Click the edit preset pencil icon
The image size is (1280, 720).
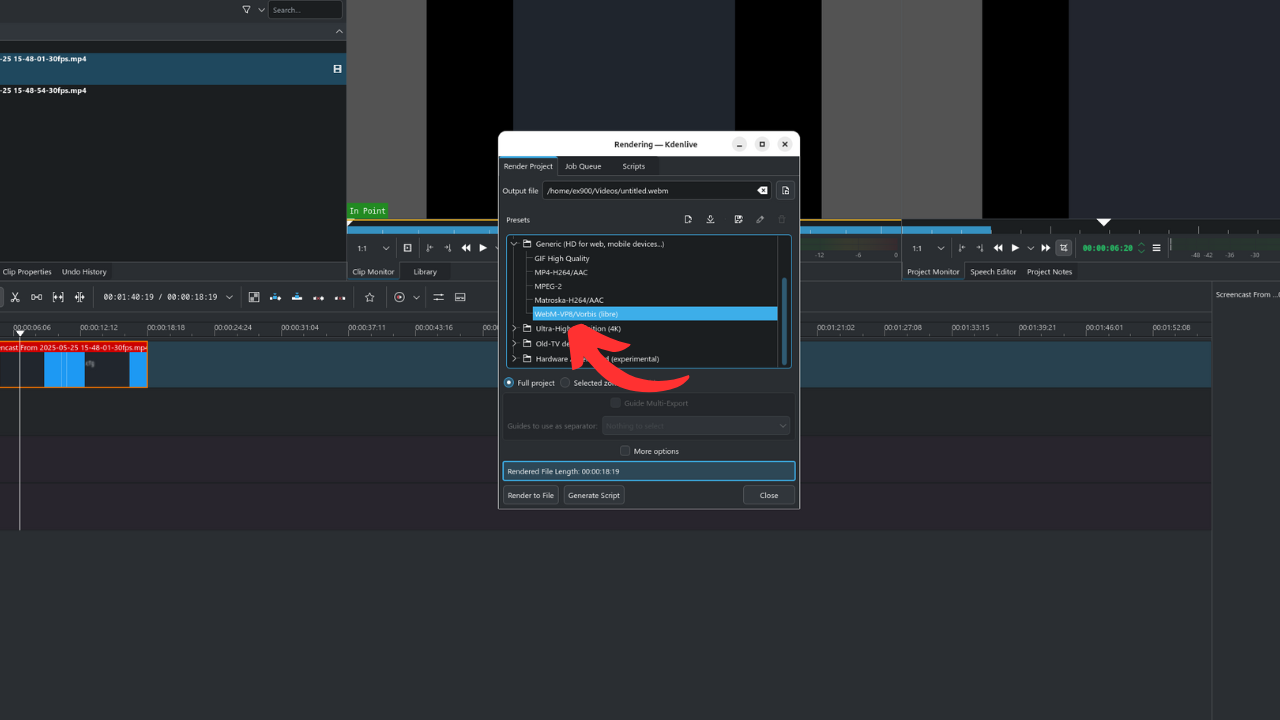point(760,220)
